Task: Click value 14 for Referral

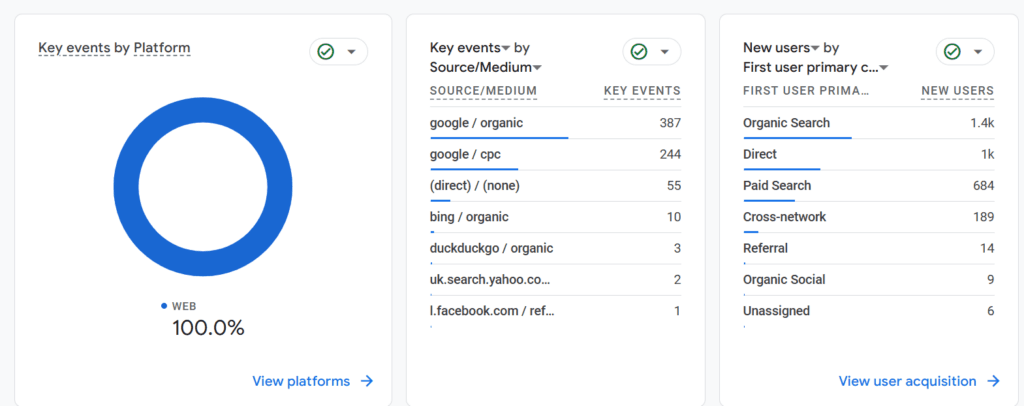Action: (x=987, y=248)
